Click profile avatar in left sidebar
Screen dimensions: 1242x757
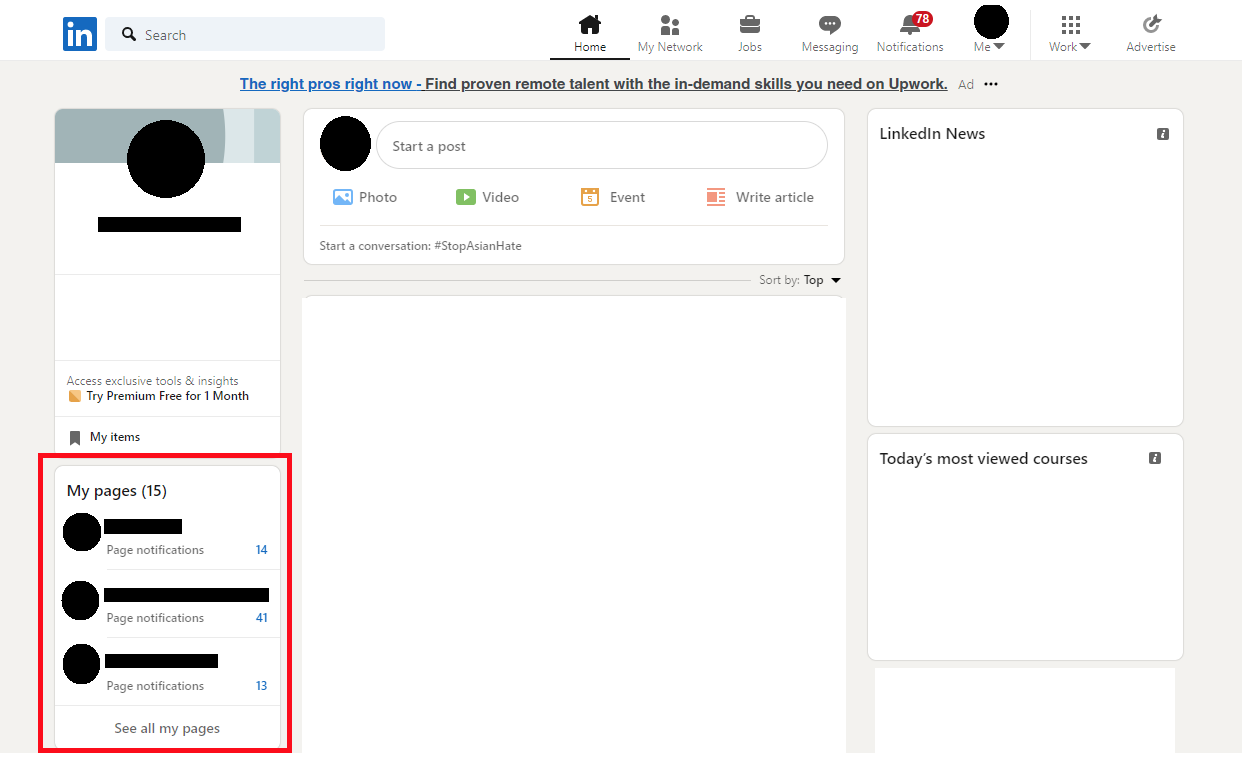(166, 159)
